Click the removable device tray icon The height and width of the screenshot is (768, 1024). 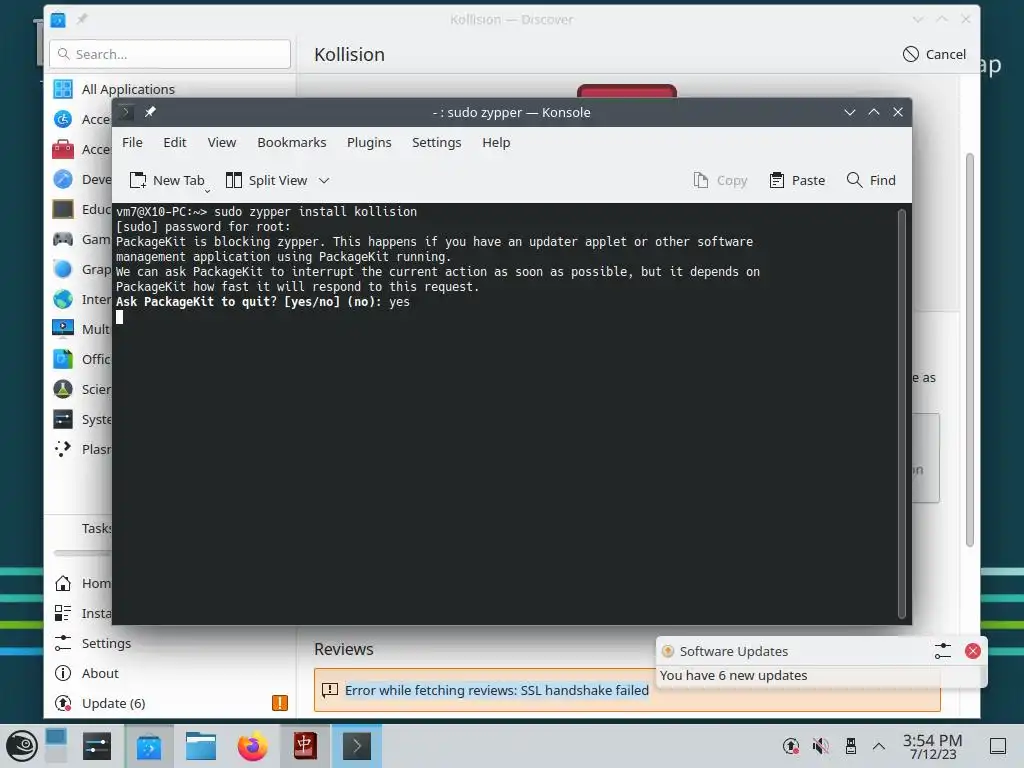point(850,746)
